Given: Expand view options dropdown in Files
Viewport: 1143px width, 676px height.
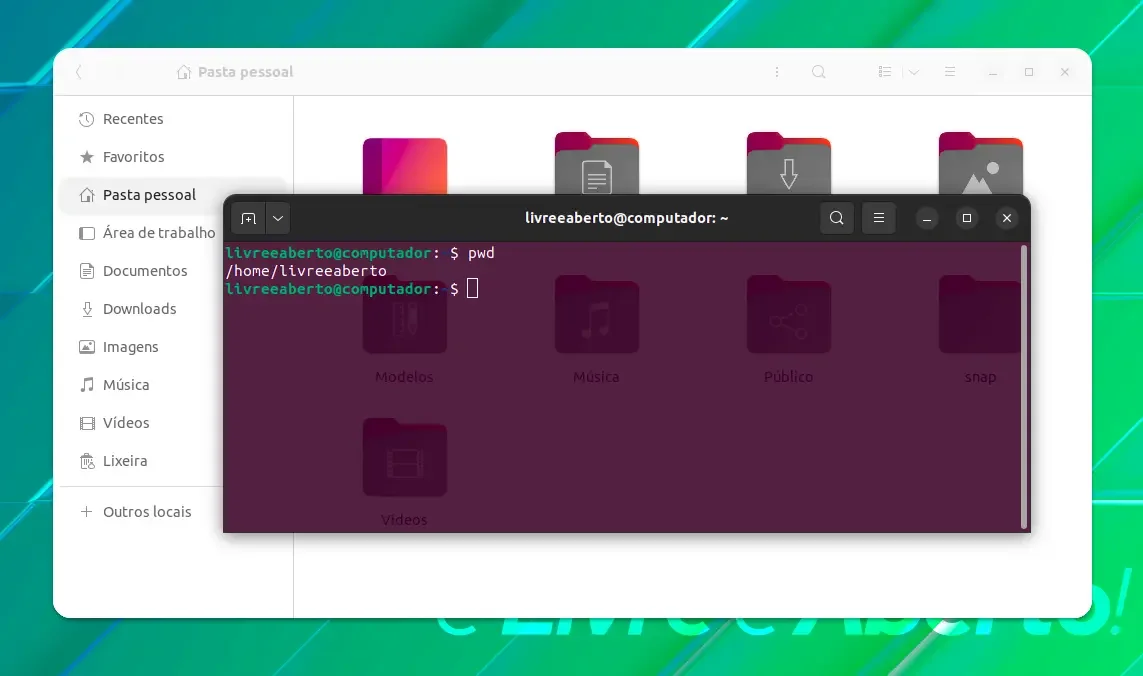Looking at the screenshot, I should click(913, 72).
